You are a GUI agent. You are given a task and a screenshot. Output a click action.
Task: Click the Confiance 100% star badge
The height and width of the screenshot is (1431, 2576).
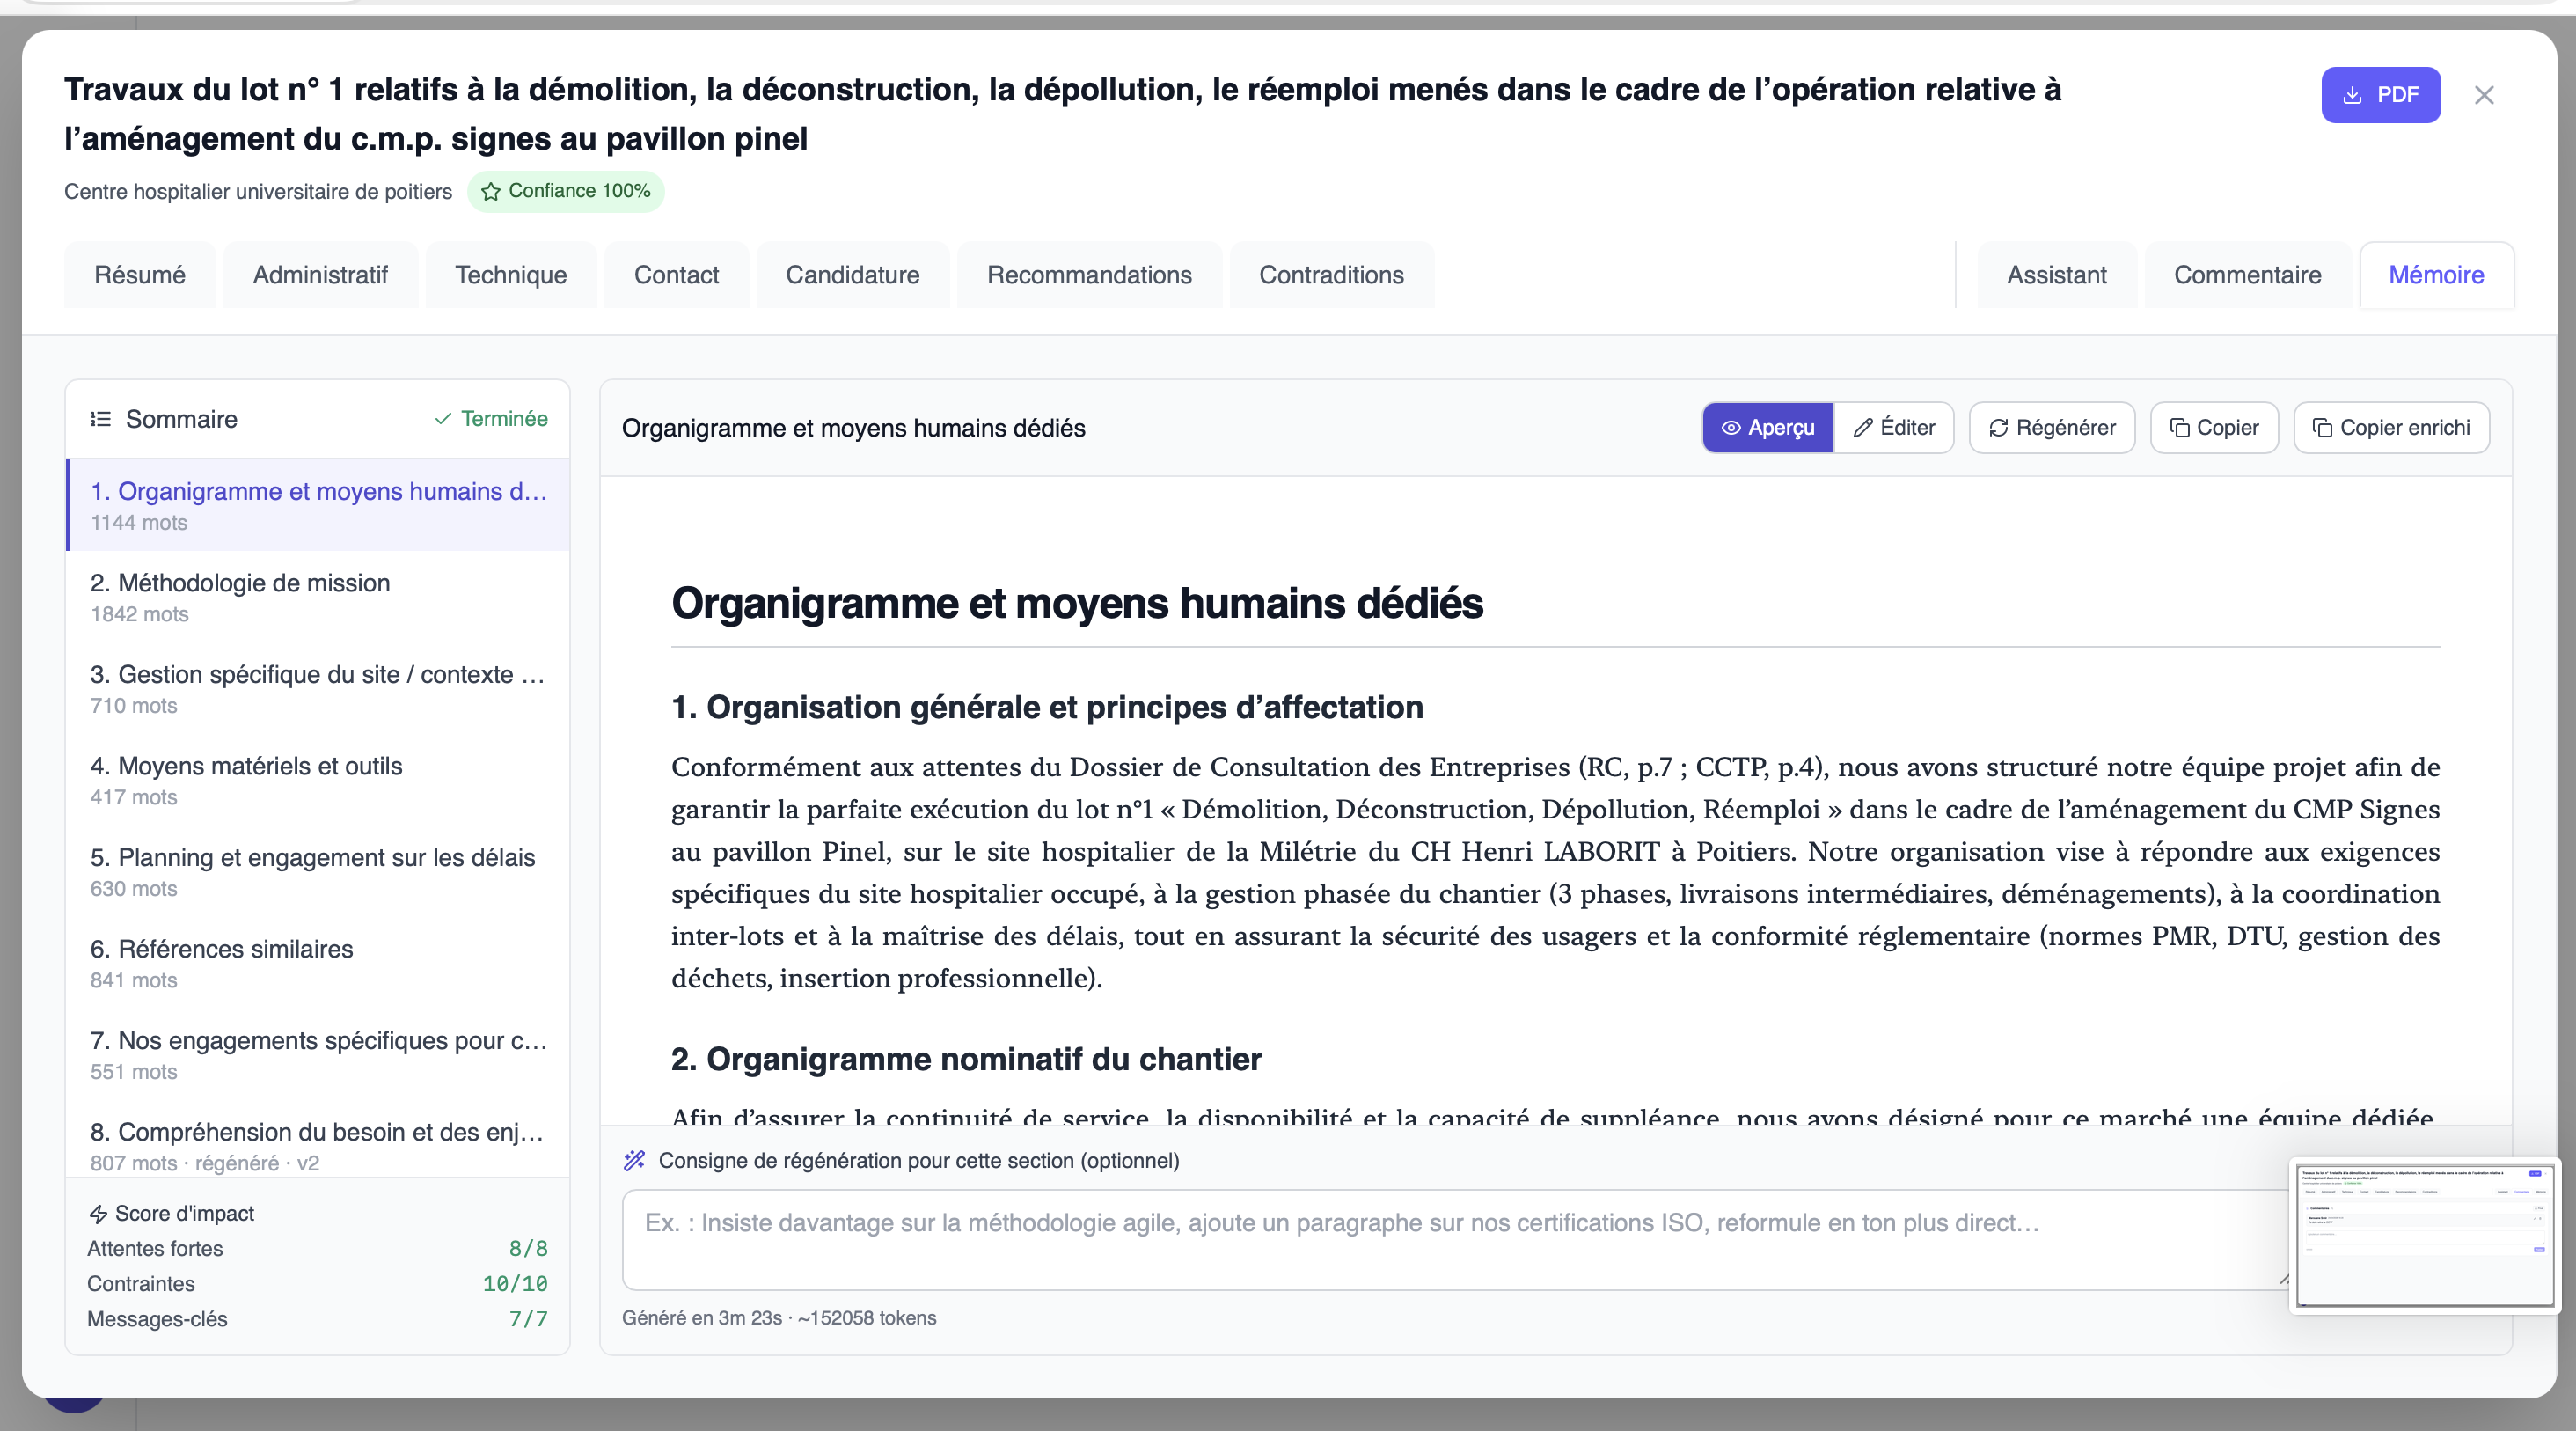coord(566,191)
